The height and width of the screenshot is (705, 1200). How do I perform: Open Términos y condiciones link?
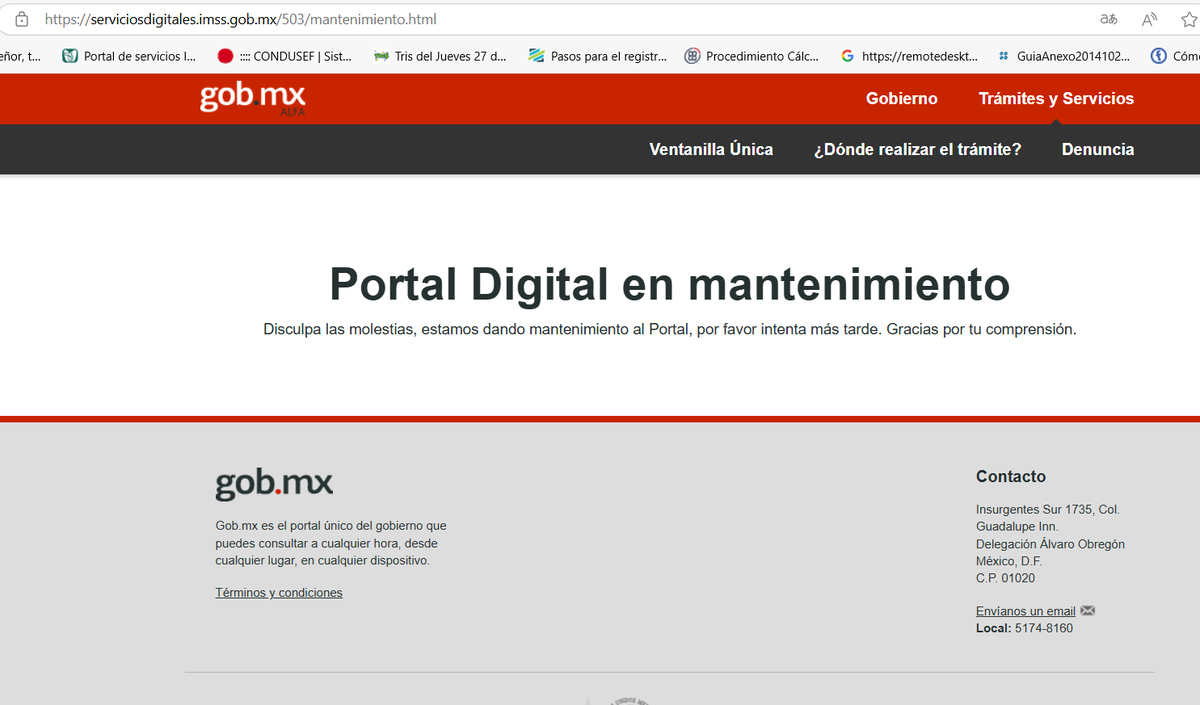279,593
